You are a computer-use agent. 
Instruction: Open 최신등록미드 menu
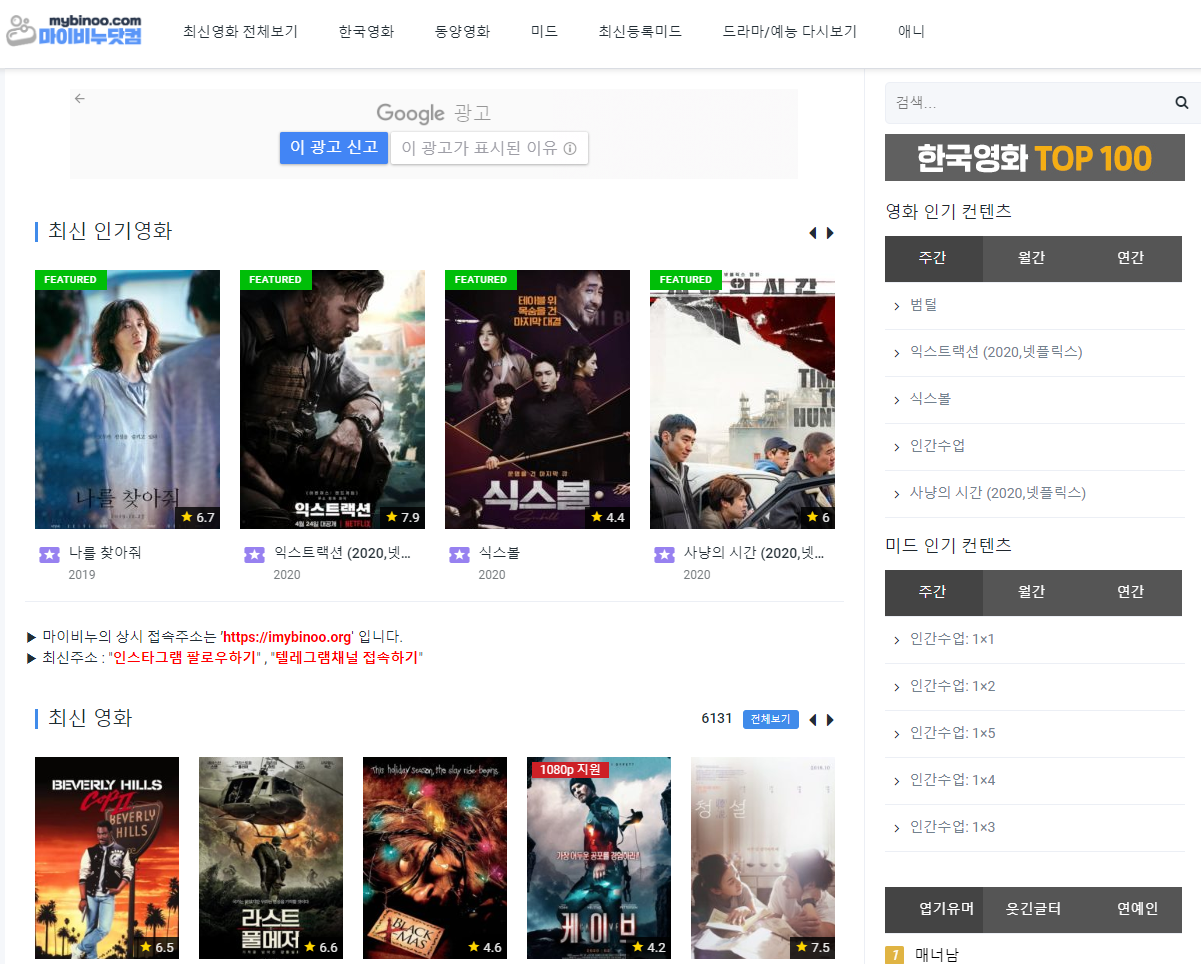tap(640, 31)
